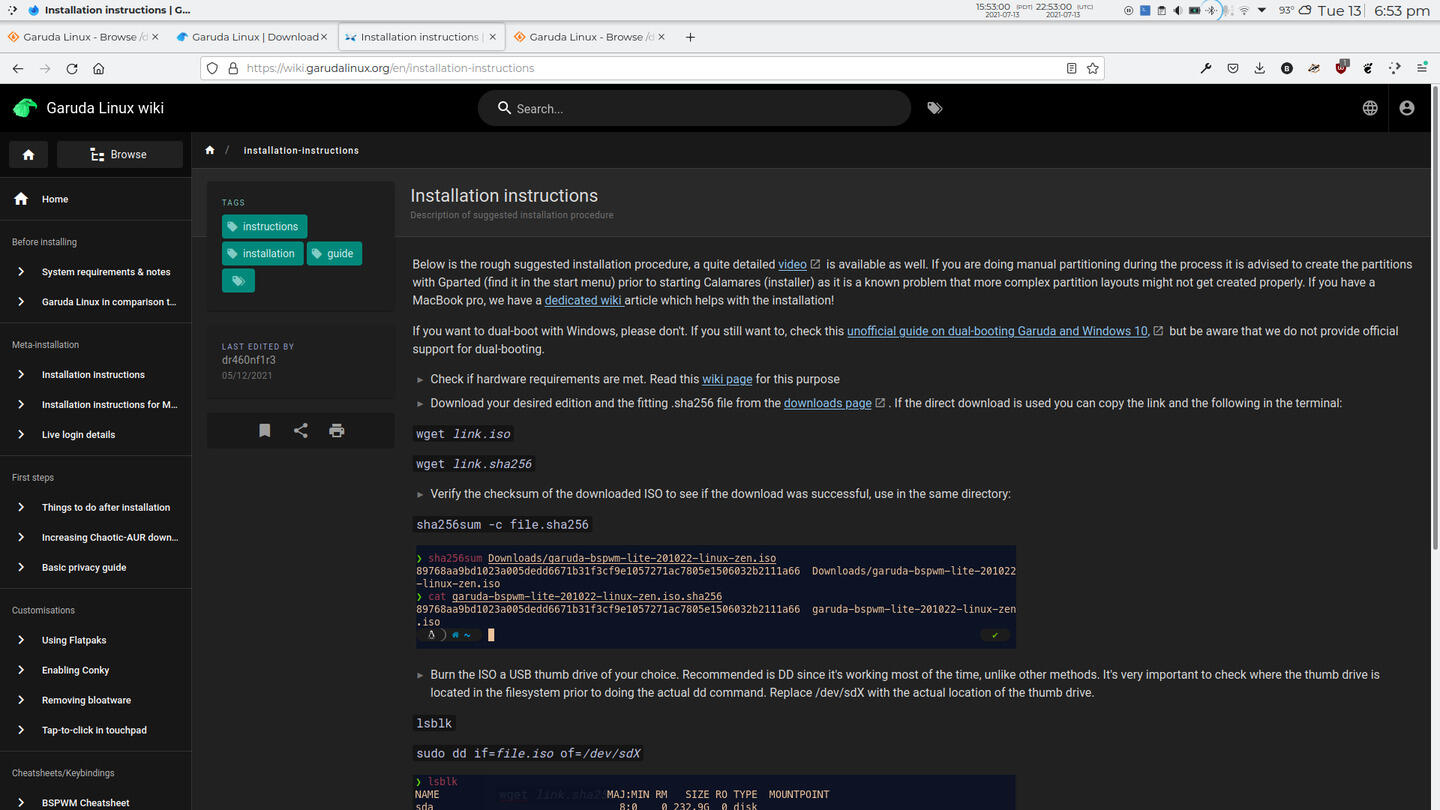
Task: Open page site-info shield icon
Action: (211, 68)
